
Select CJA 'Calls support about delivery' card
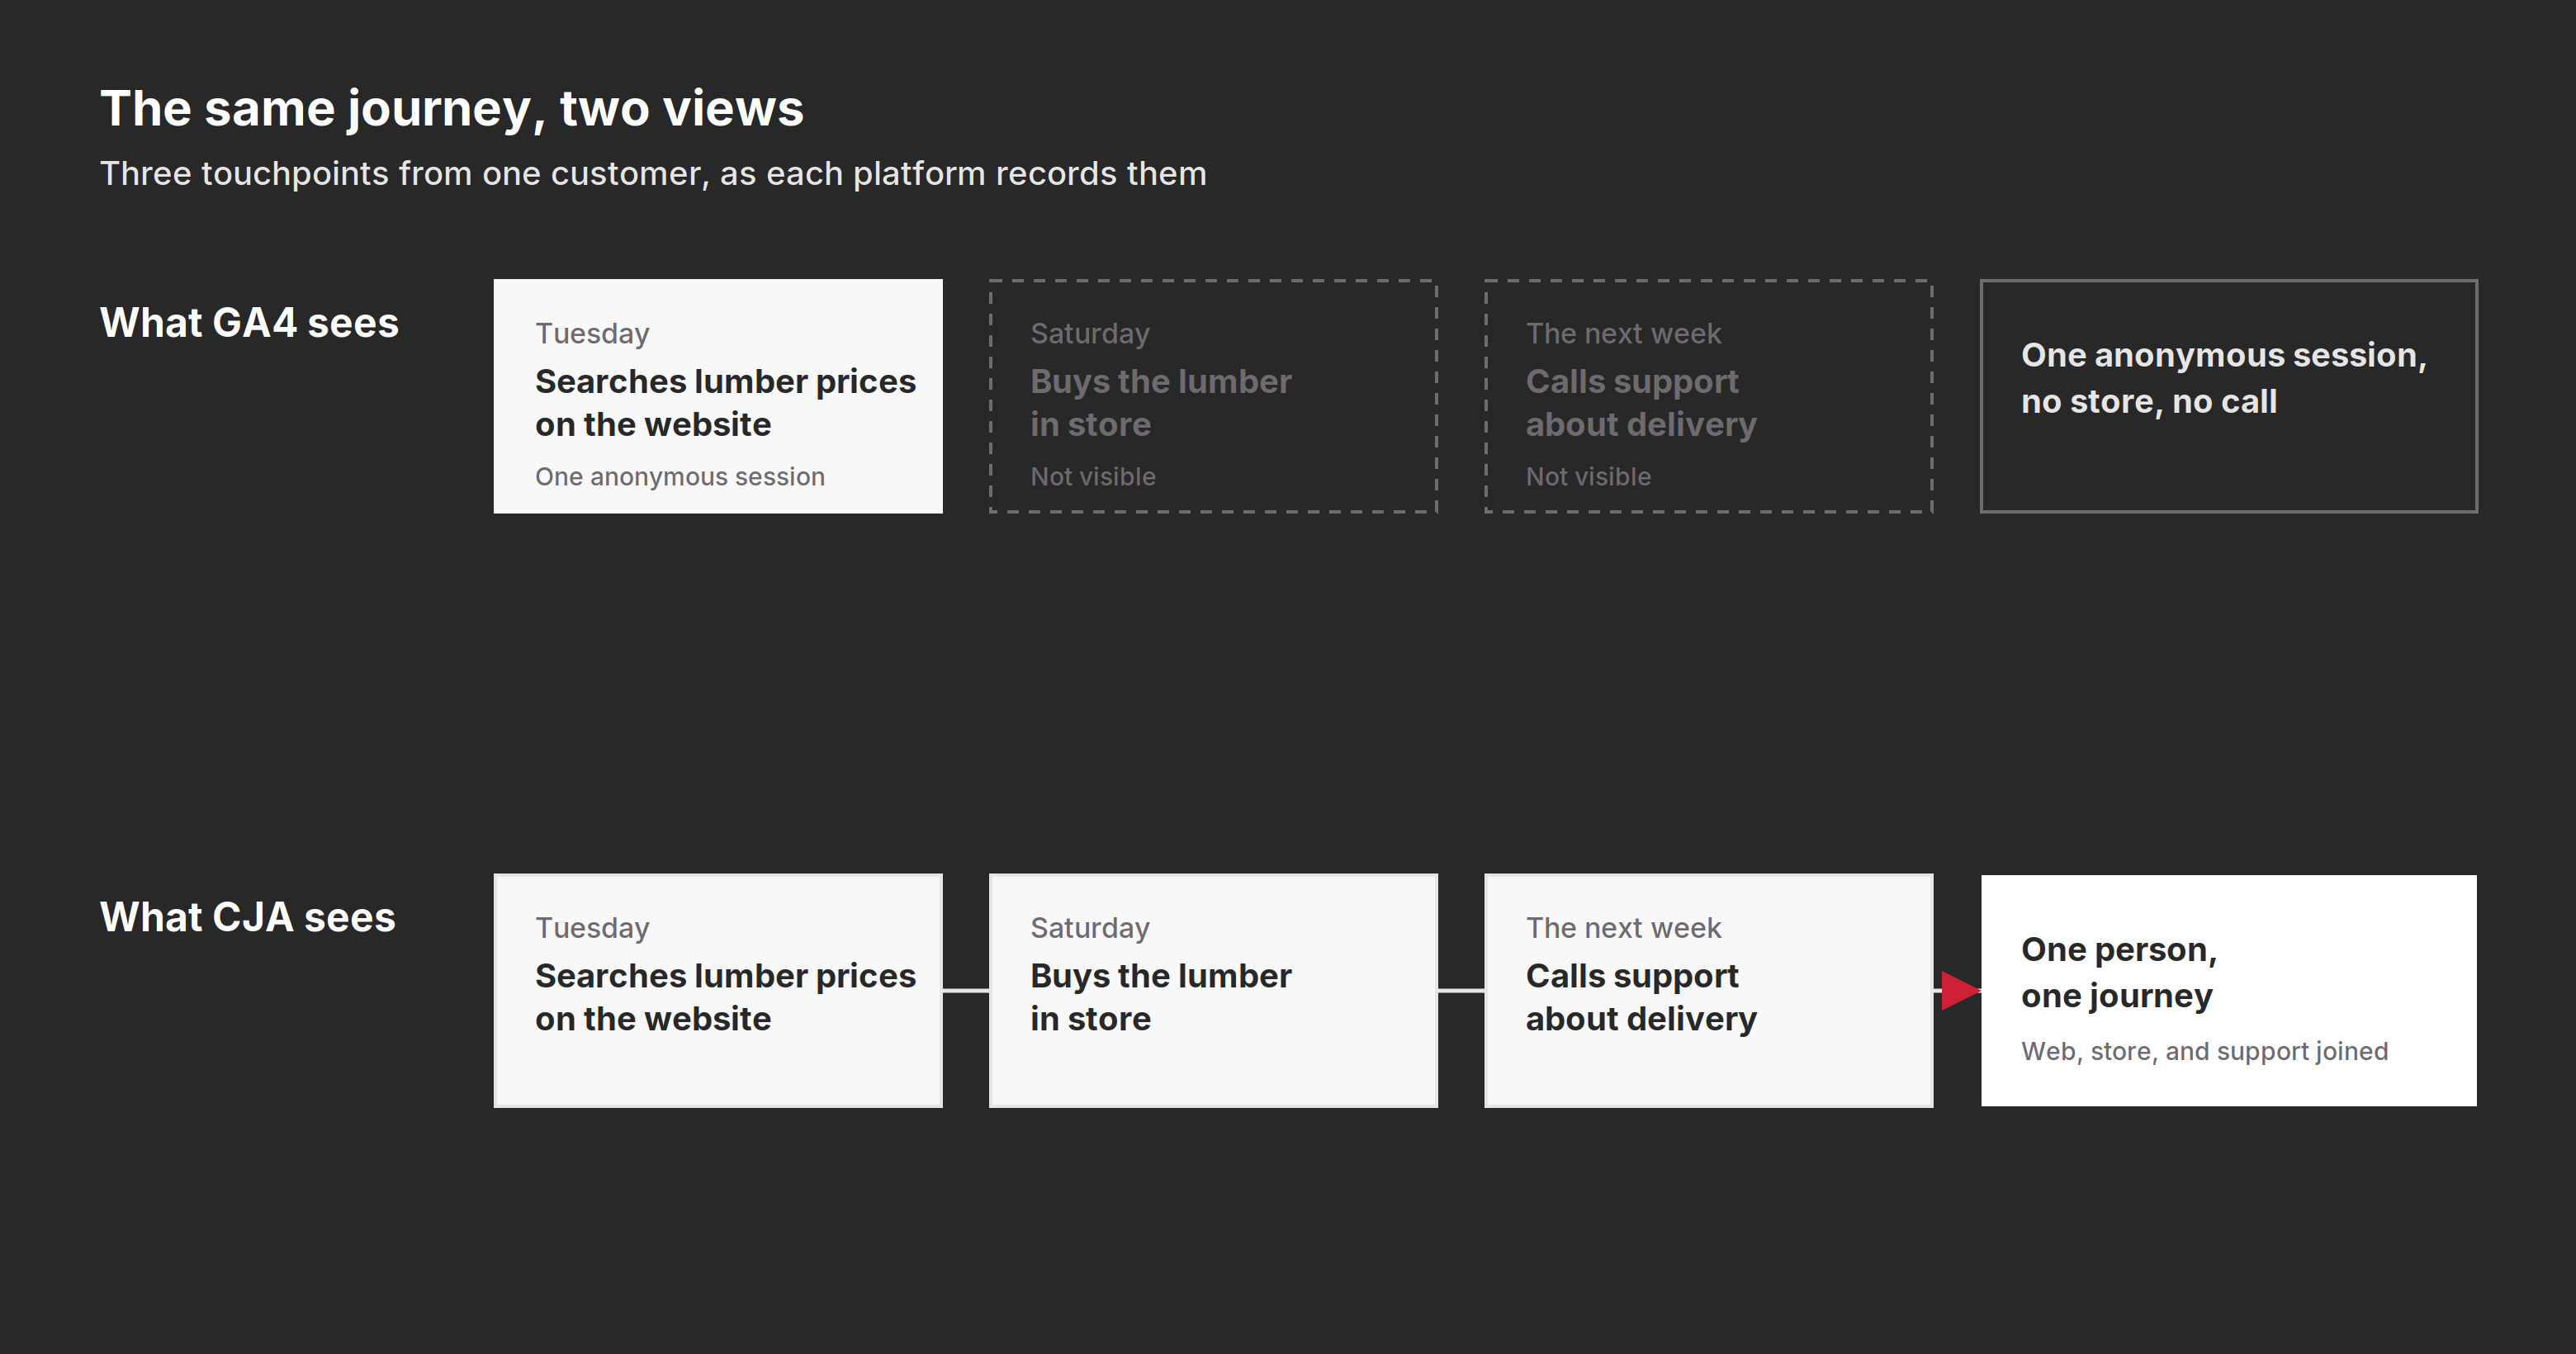pyautogui.click(x=1708, y=990)
